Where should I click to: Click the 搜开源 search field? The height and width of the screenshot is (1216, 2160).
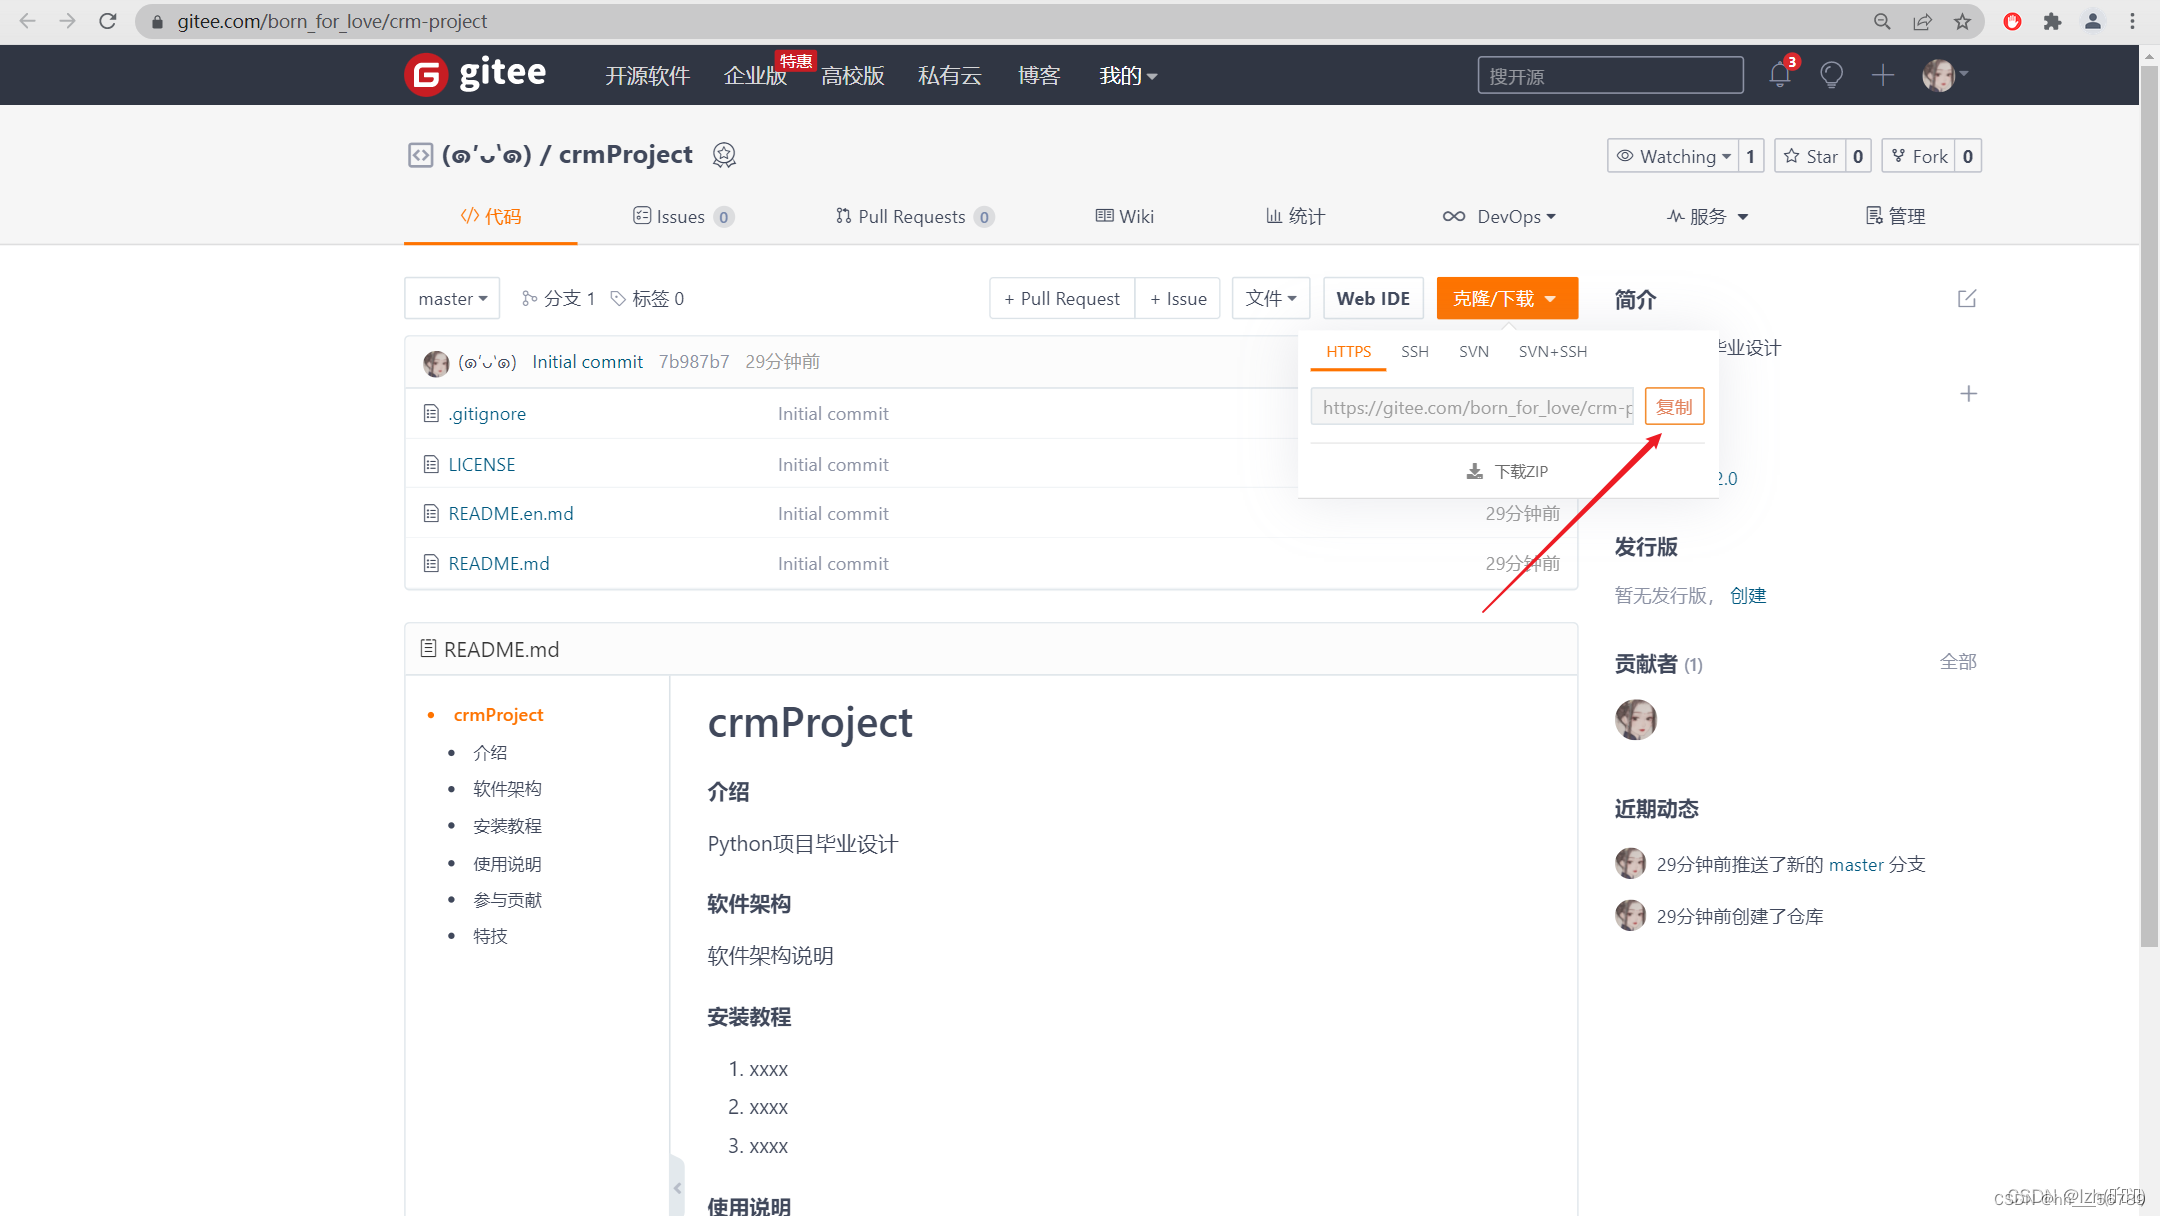tap(1609, 76)
